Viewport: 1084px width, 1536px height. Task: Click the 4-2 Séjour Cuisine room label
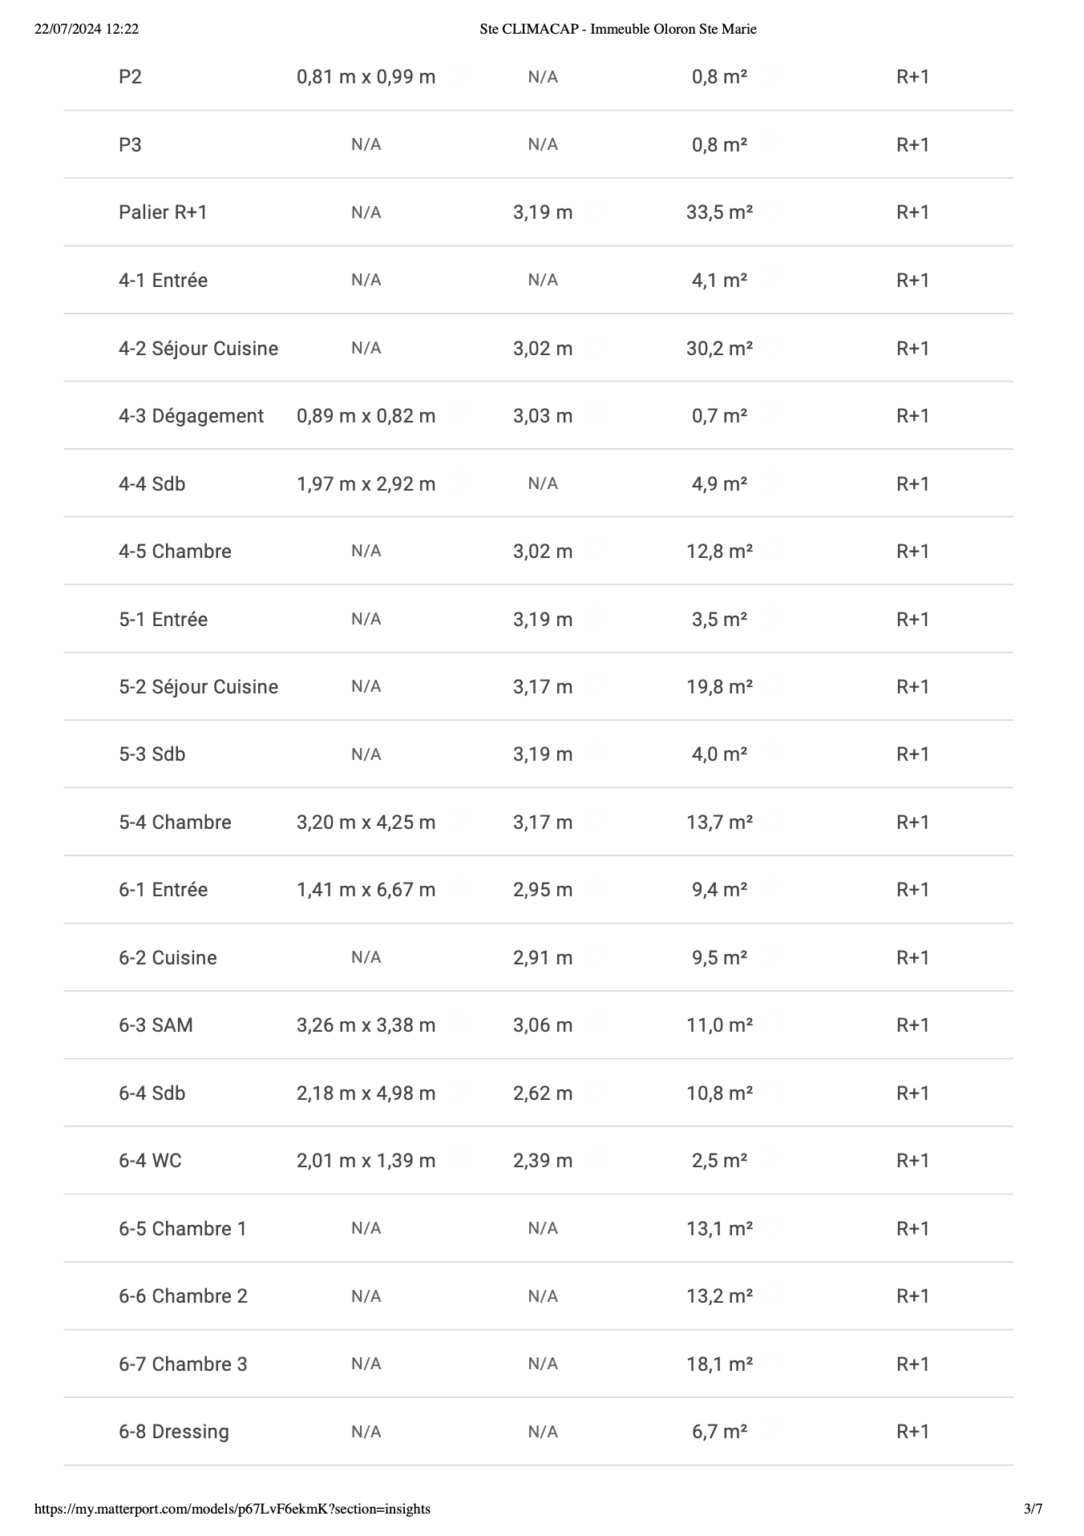198,348
